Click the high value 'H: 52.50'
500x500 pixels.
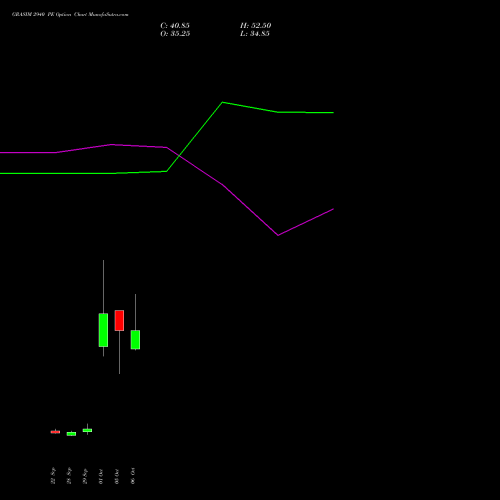(x=255, y=26)
